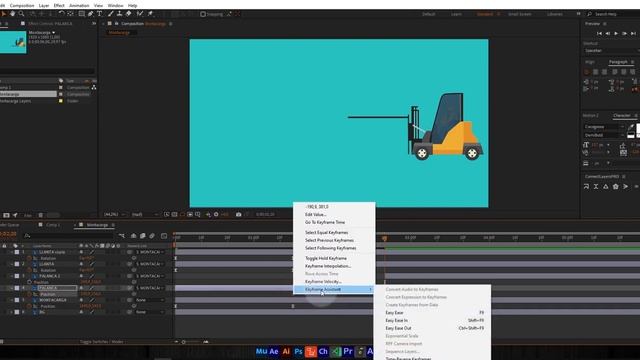Open the Animation menu

click(79, 6)
